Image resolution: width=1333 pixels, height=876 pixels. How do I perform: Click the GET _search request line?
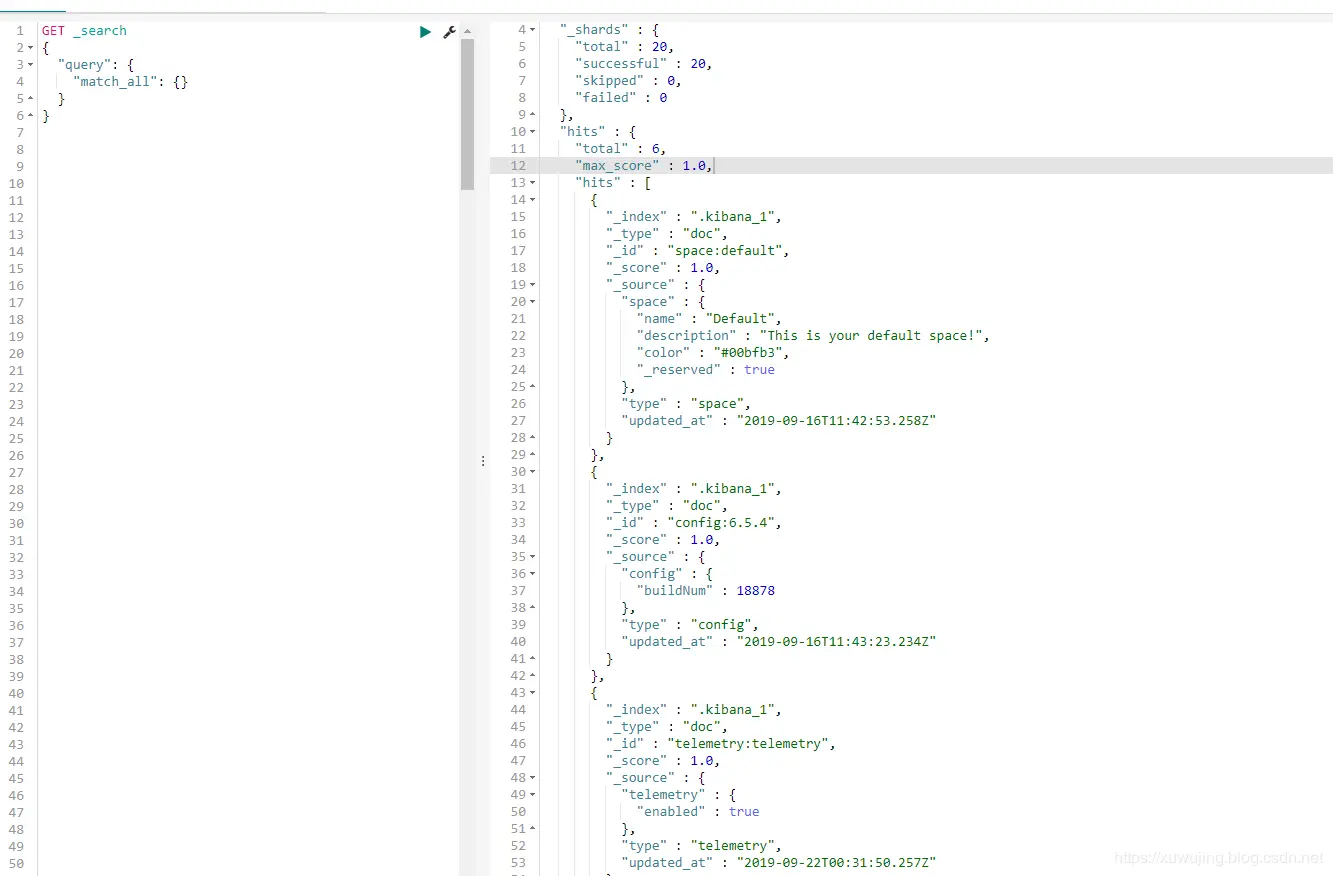(x=84, y=31)
